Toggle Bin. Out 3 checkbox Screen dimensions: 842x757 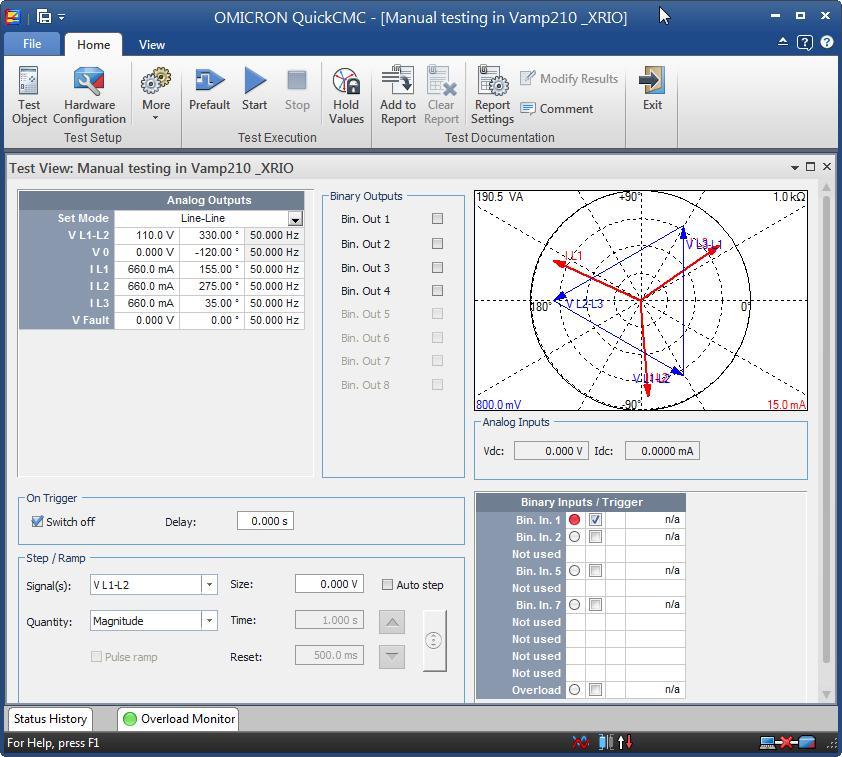pyautogui.click(x=438, y=267)
